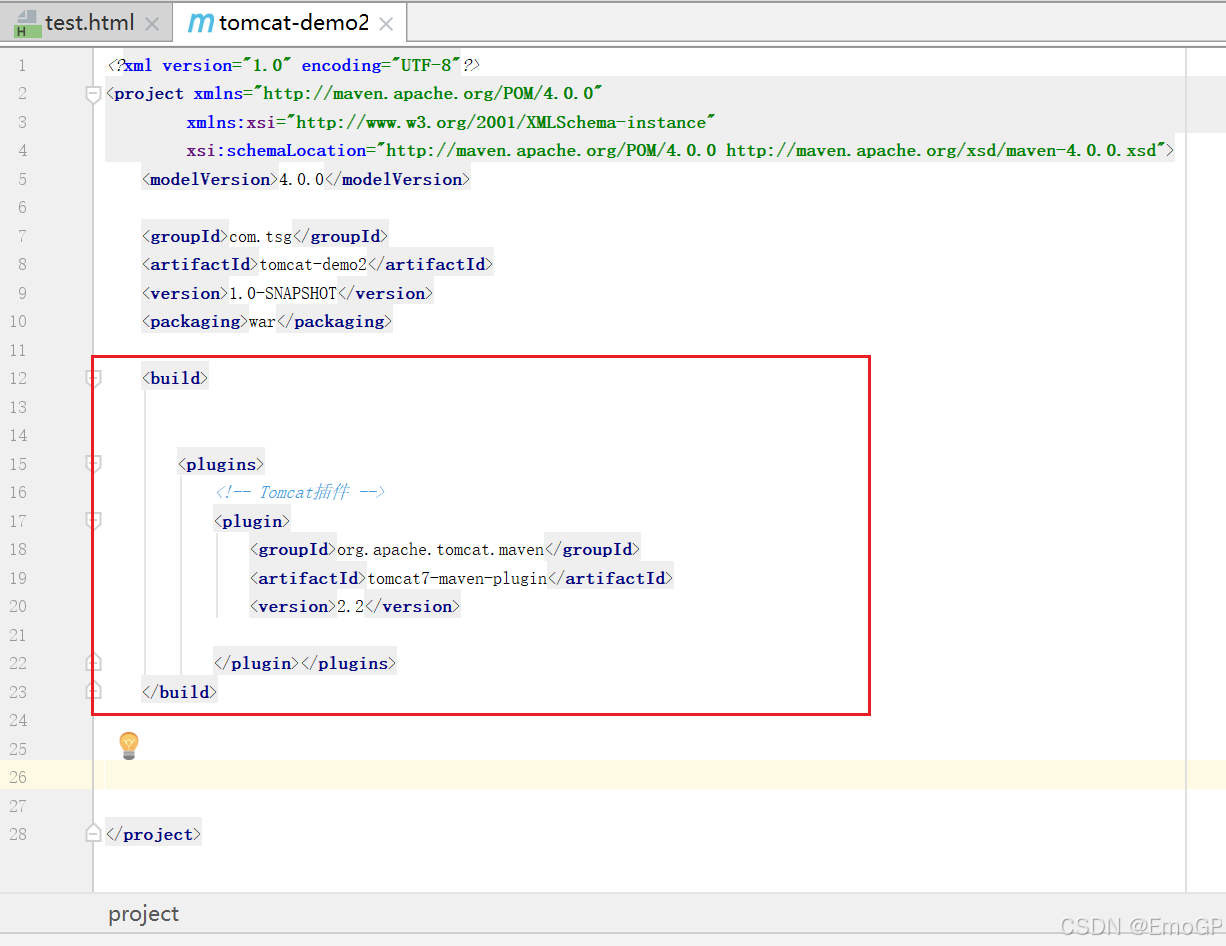Click groupId value org.apache.tomcat.maven
This screenshot has height=946, width=1226.
coord(440,549)
